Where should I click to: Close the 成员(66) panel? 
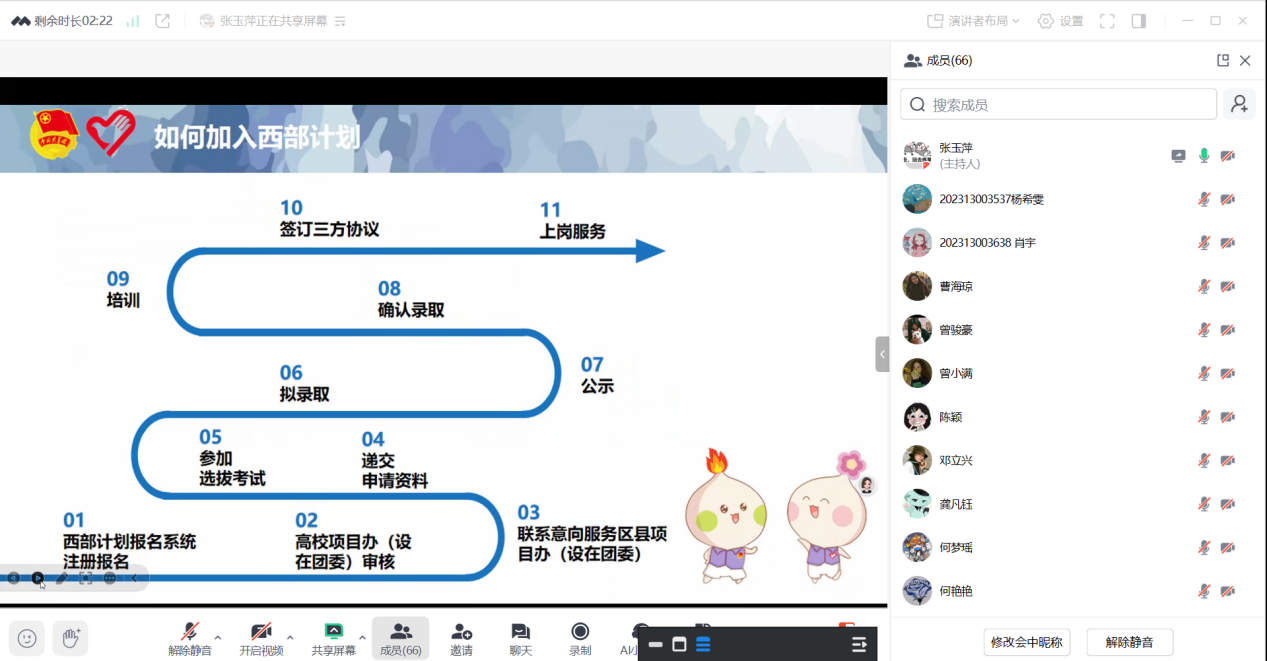[x=1245, y=60]
